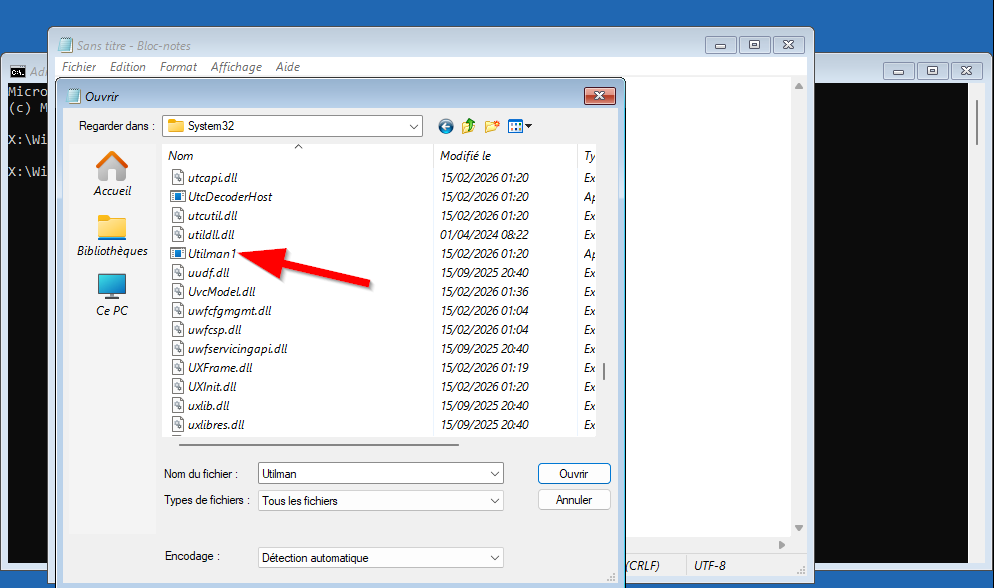Click the file list vertical scrollbar
This screenshot has width=994, height=588.
[x=603, y=372]
